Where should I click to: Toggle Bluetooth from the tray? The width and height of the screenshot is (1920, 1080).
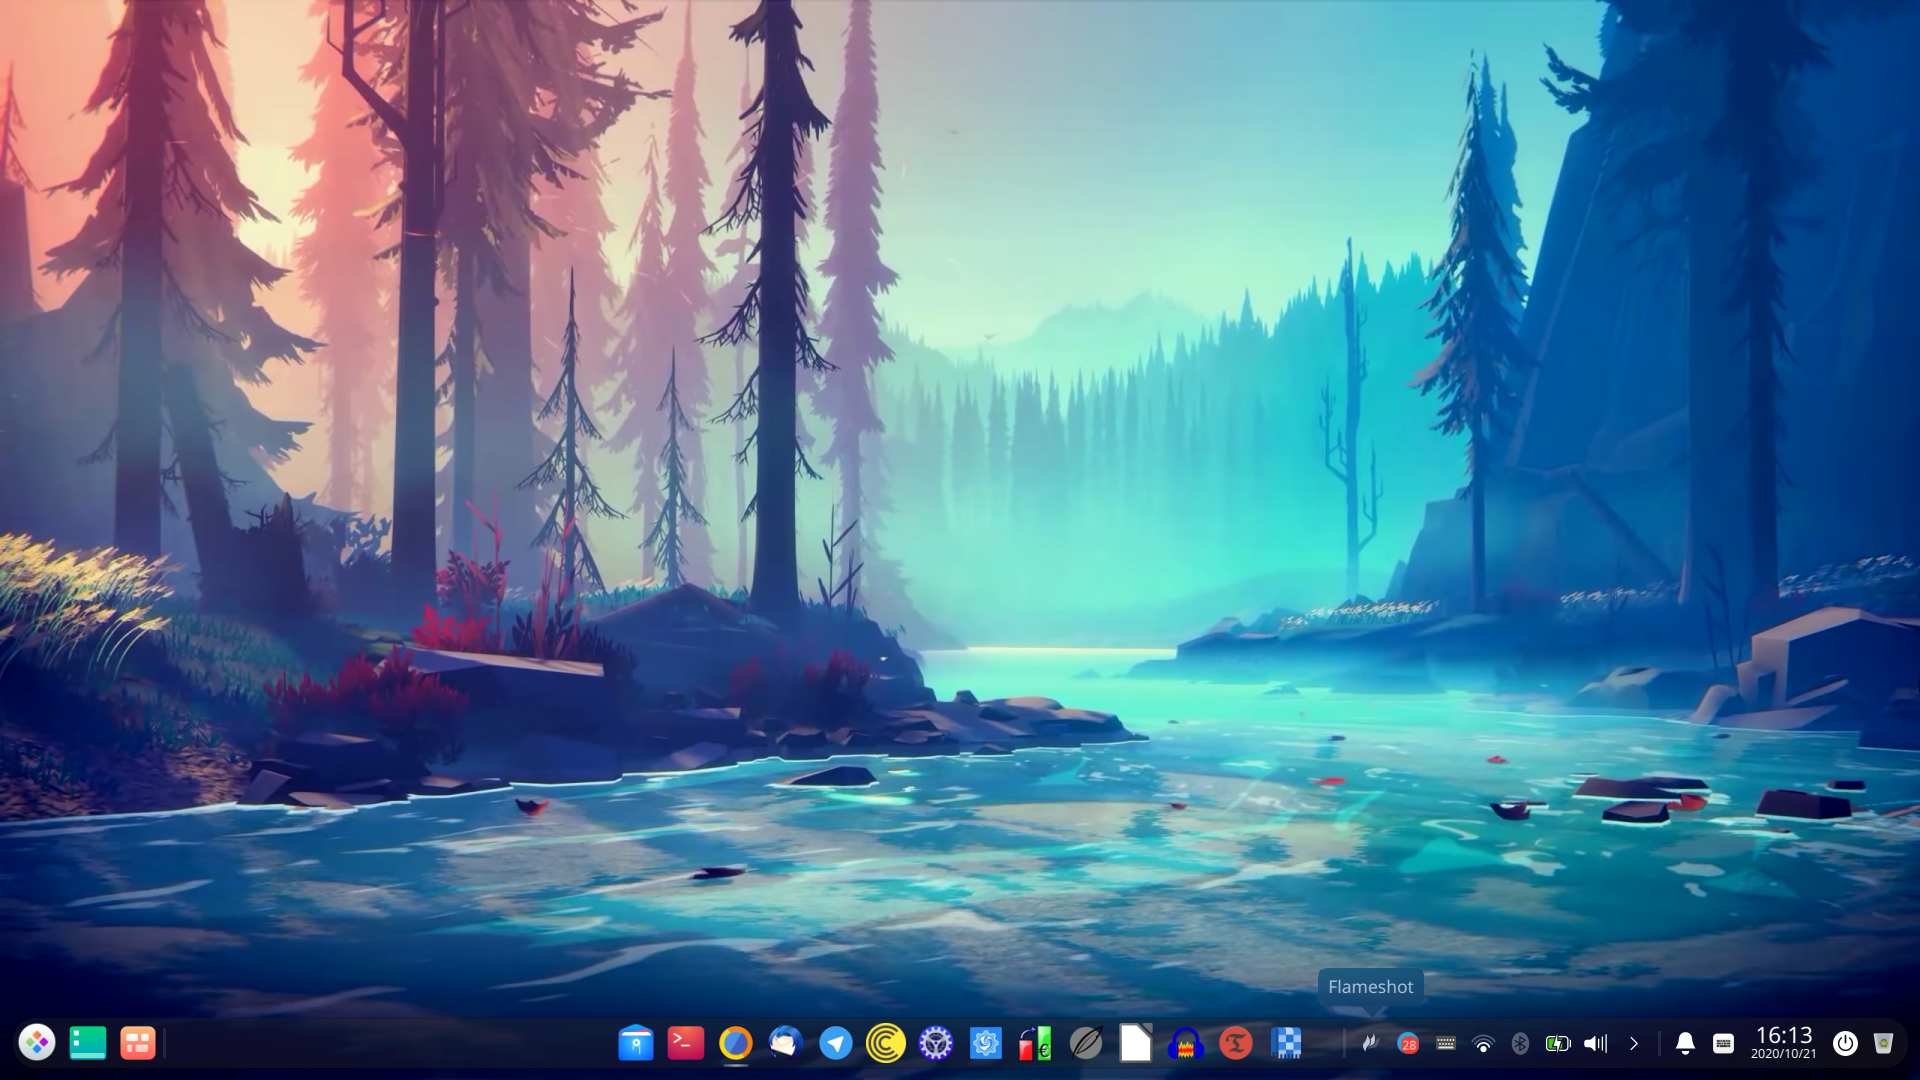pos(1520,1043)
